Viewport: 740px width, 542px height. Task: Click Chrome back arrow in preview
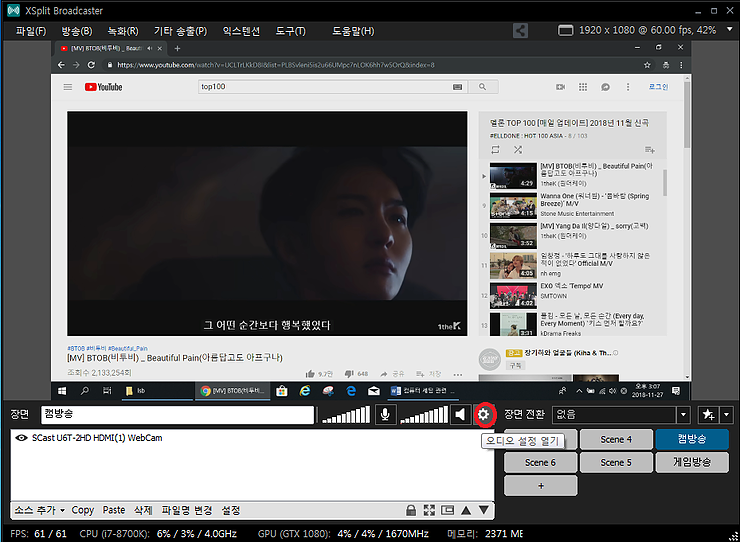[61, 65]
